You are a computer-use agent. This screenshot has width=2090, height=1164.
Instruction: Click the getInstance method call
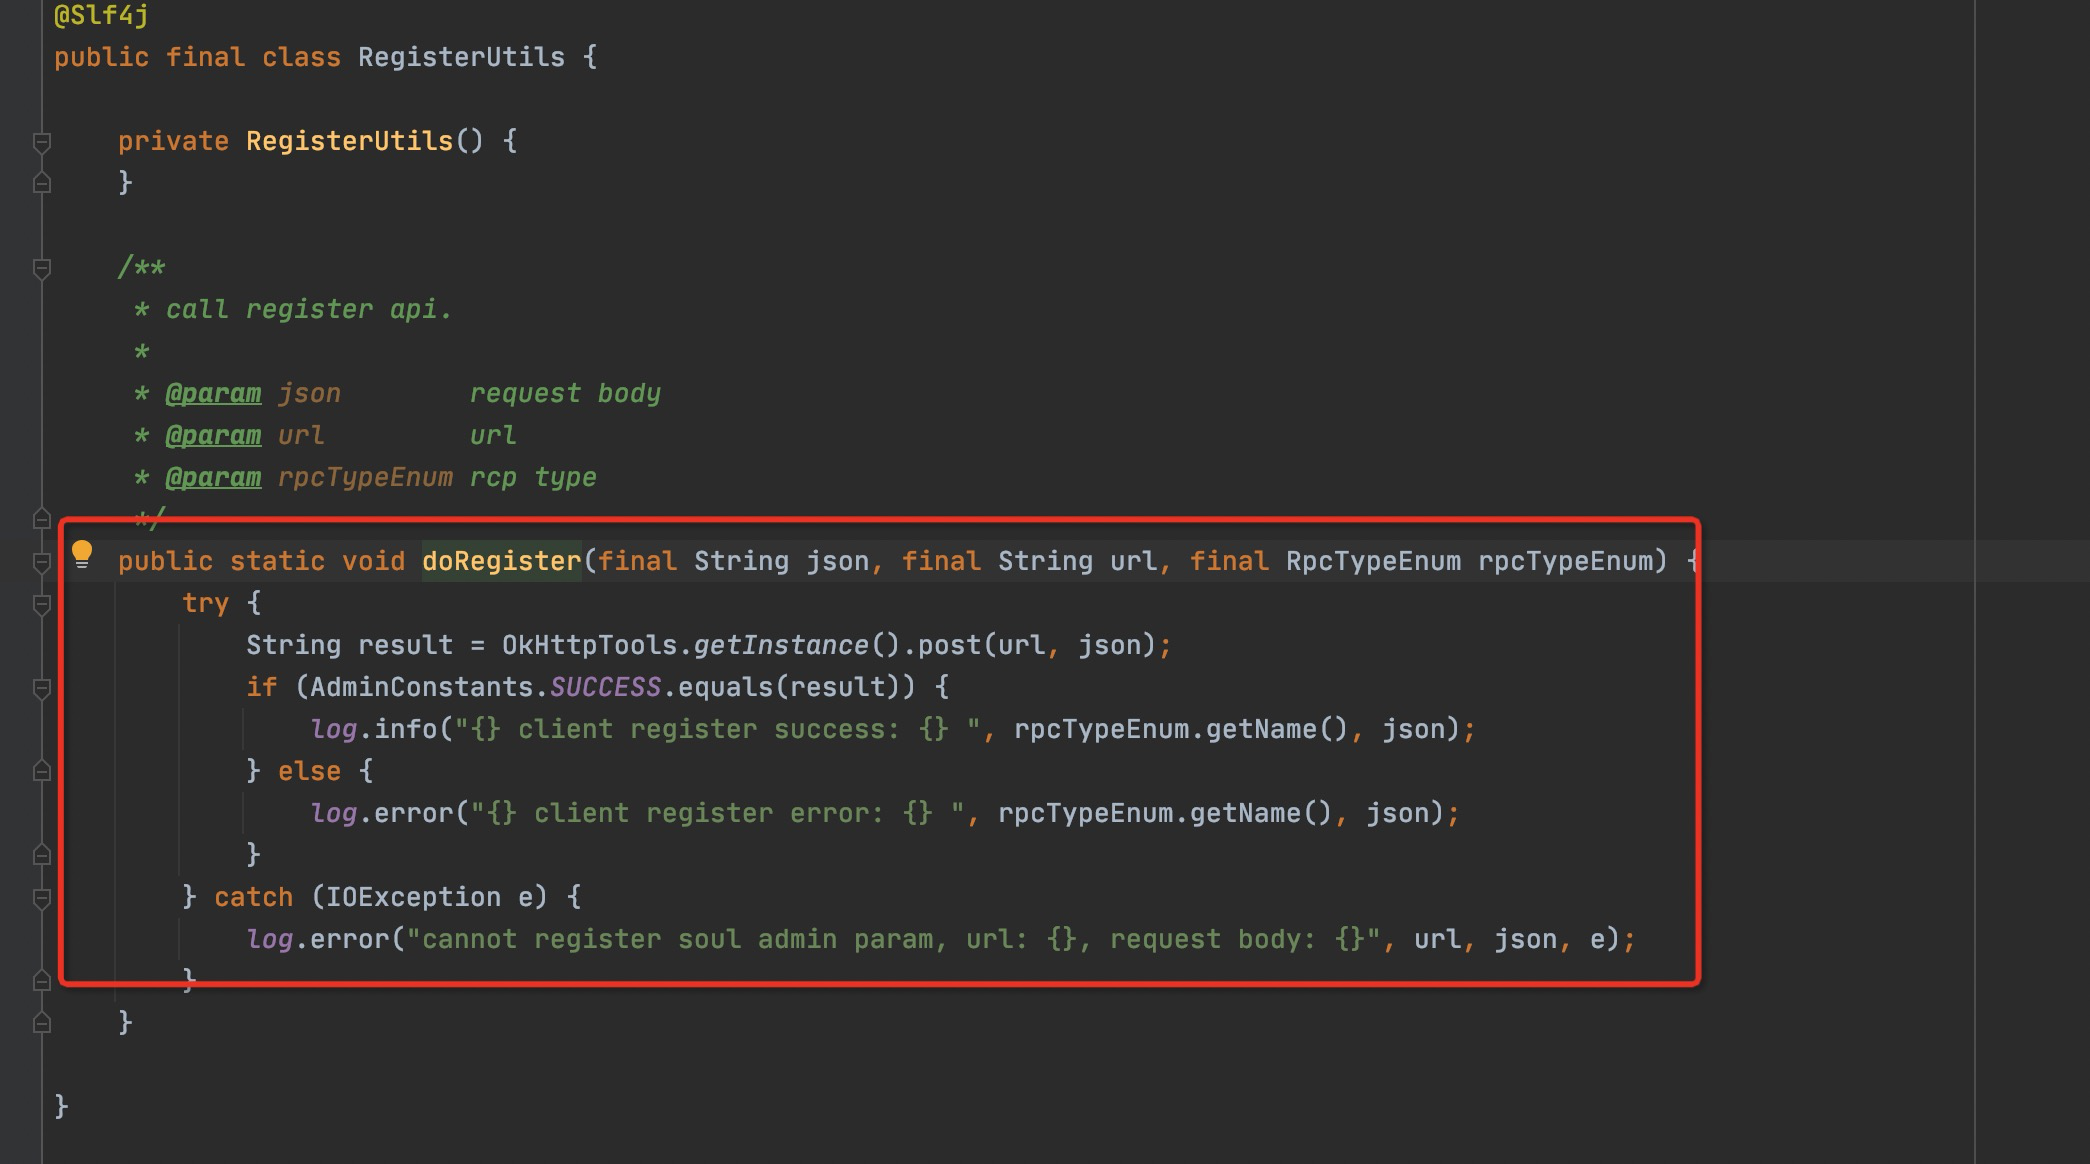[x=781, y=645]
